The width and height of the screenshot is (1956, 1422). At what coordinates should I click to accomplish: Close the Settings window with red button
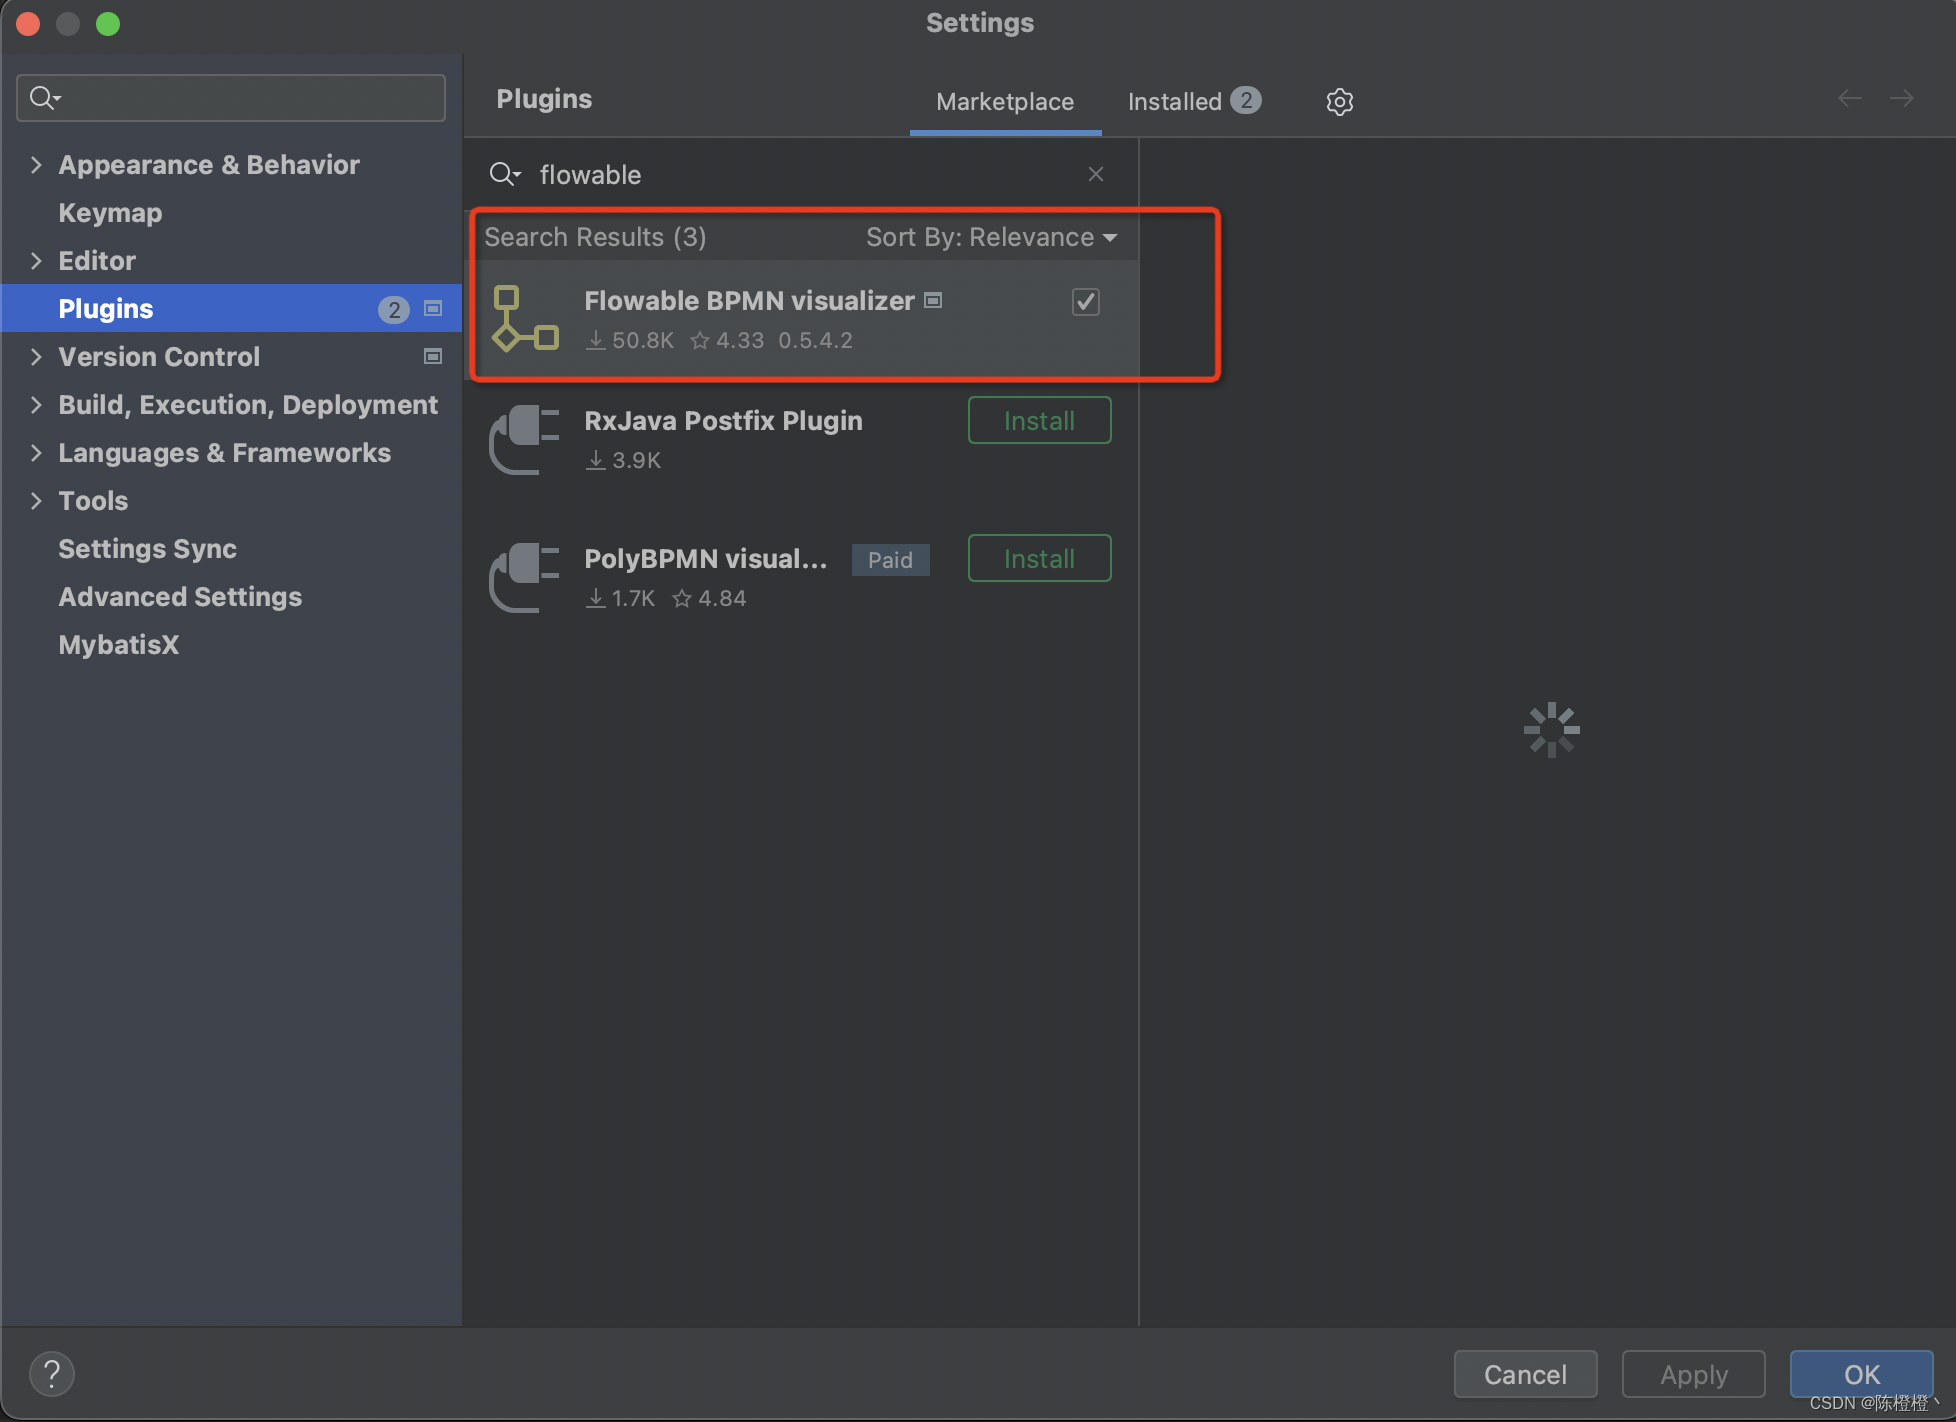tap(28, 24)
